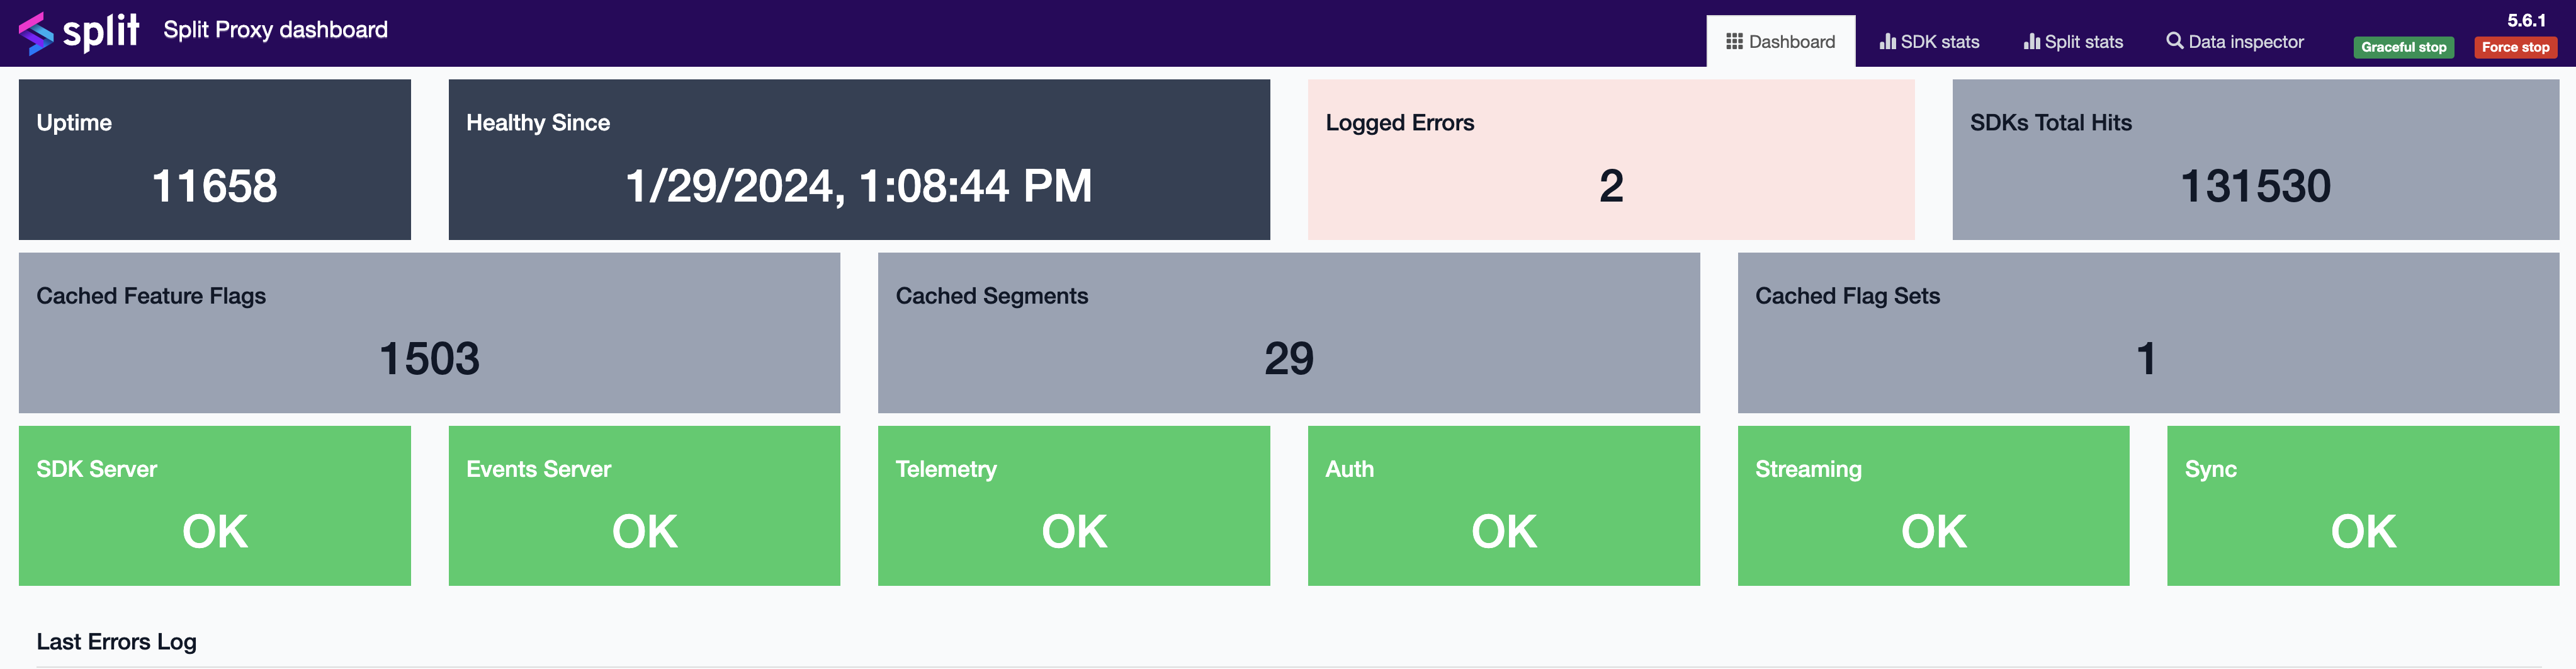
Task: Click the Streaming OK status tile
Action: [x=1932, y=506]
